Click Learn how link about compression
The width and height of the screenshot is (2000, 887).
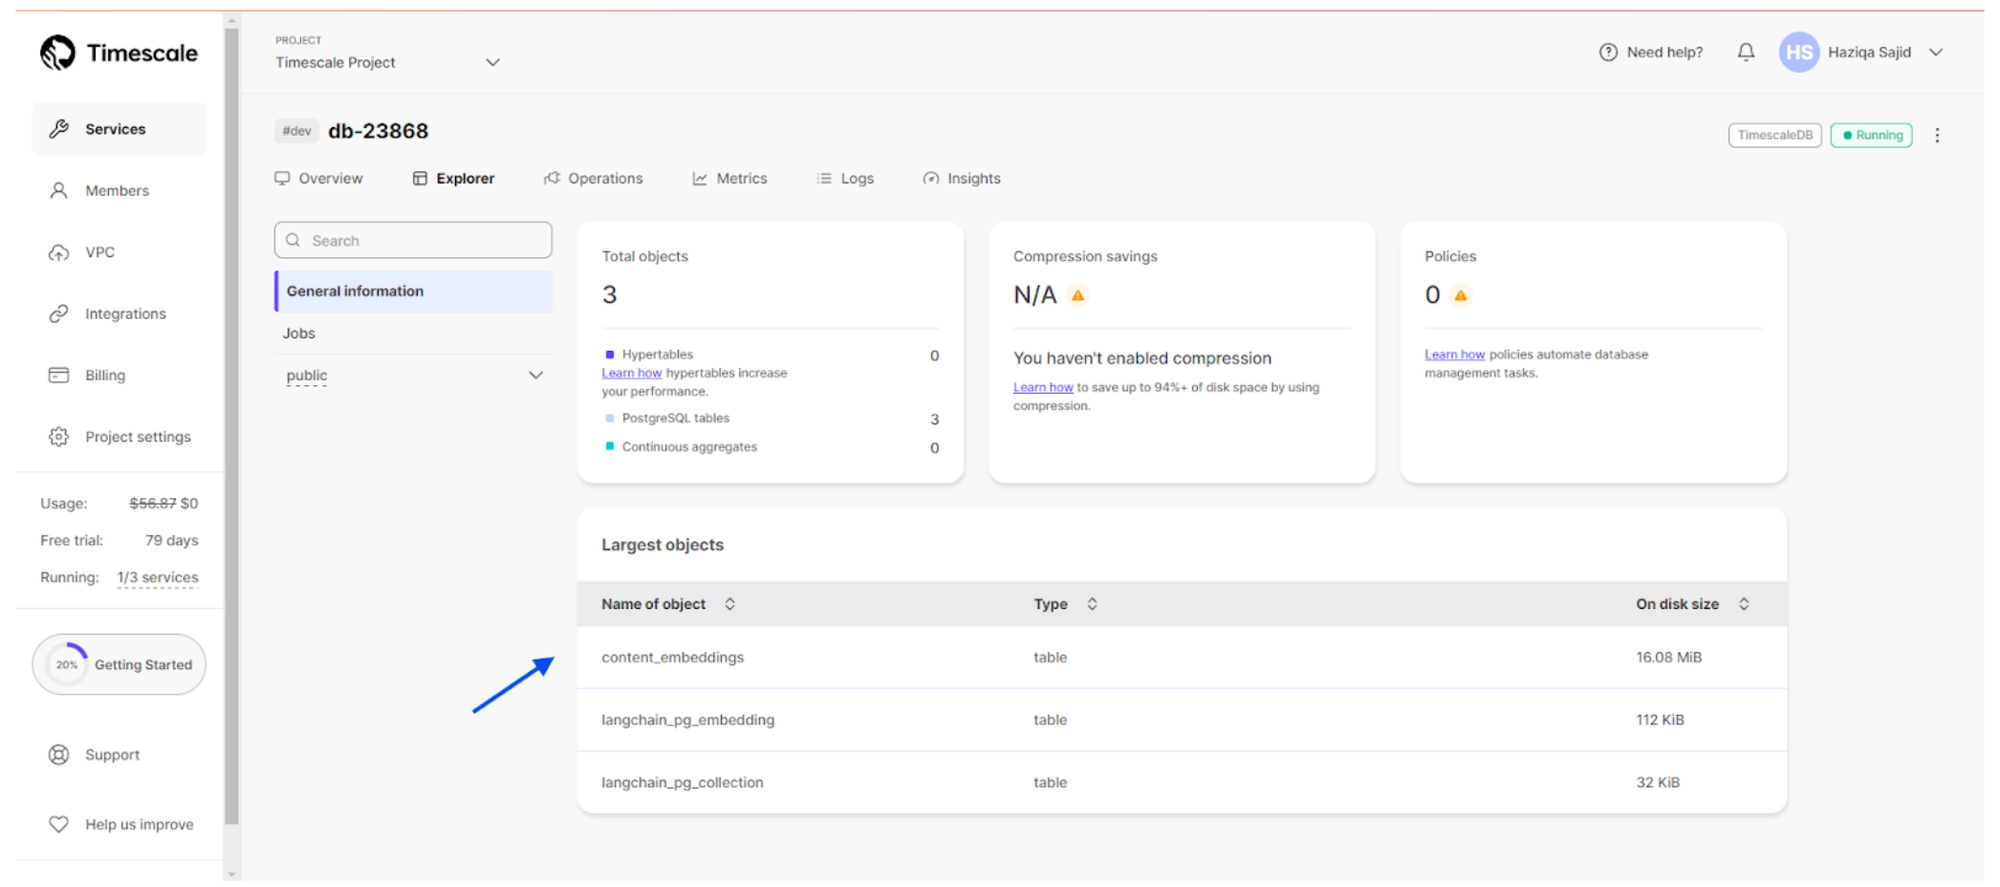coord(1042,388)
